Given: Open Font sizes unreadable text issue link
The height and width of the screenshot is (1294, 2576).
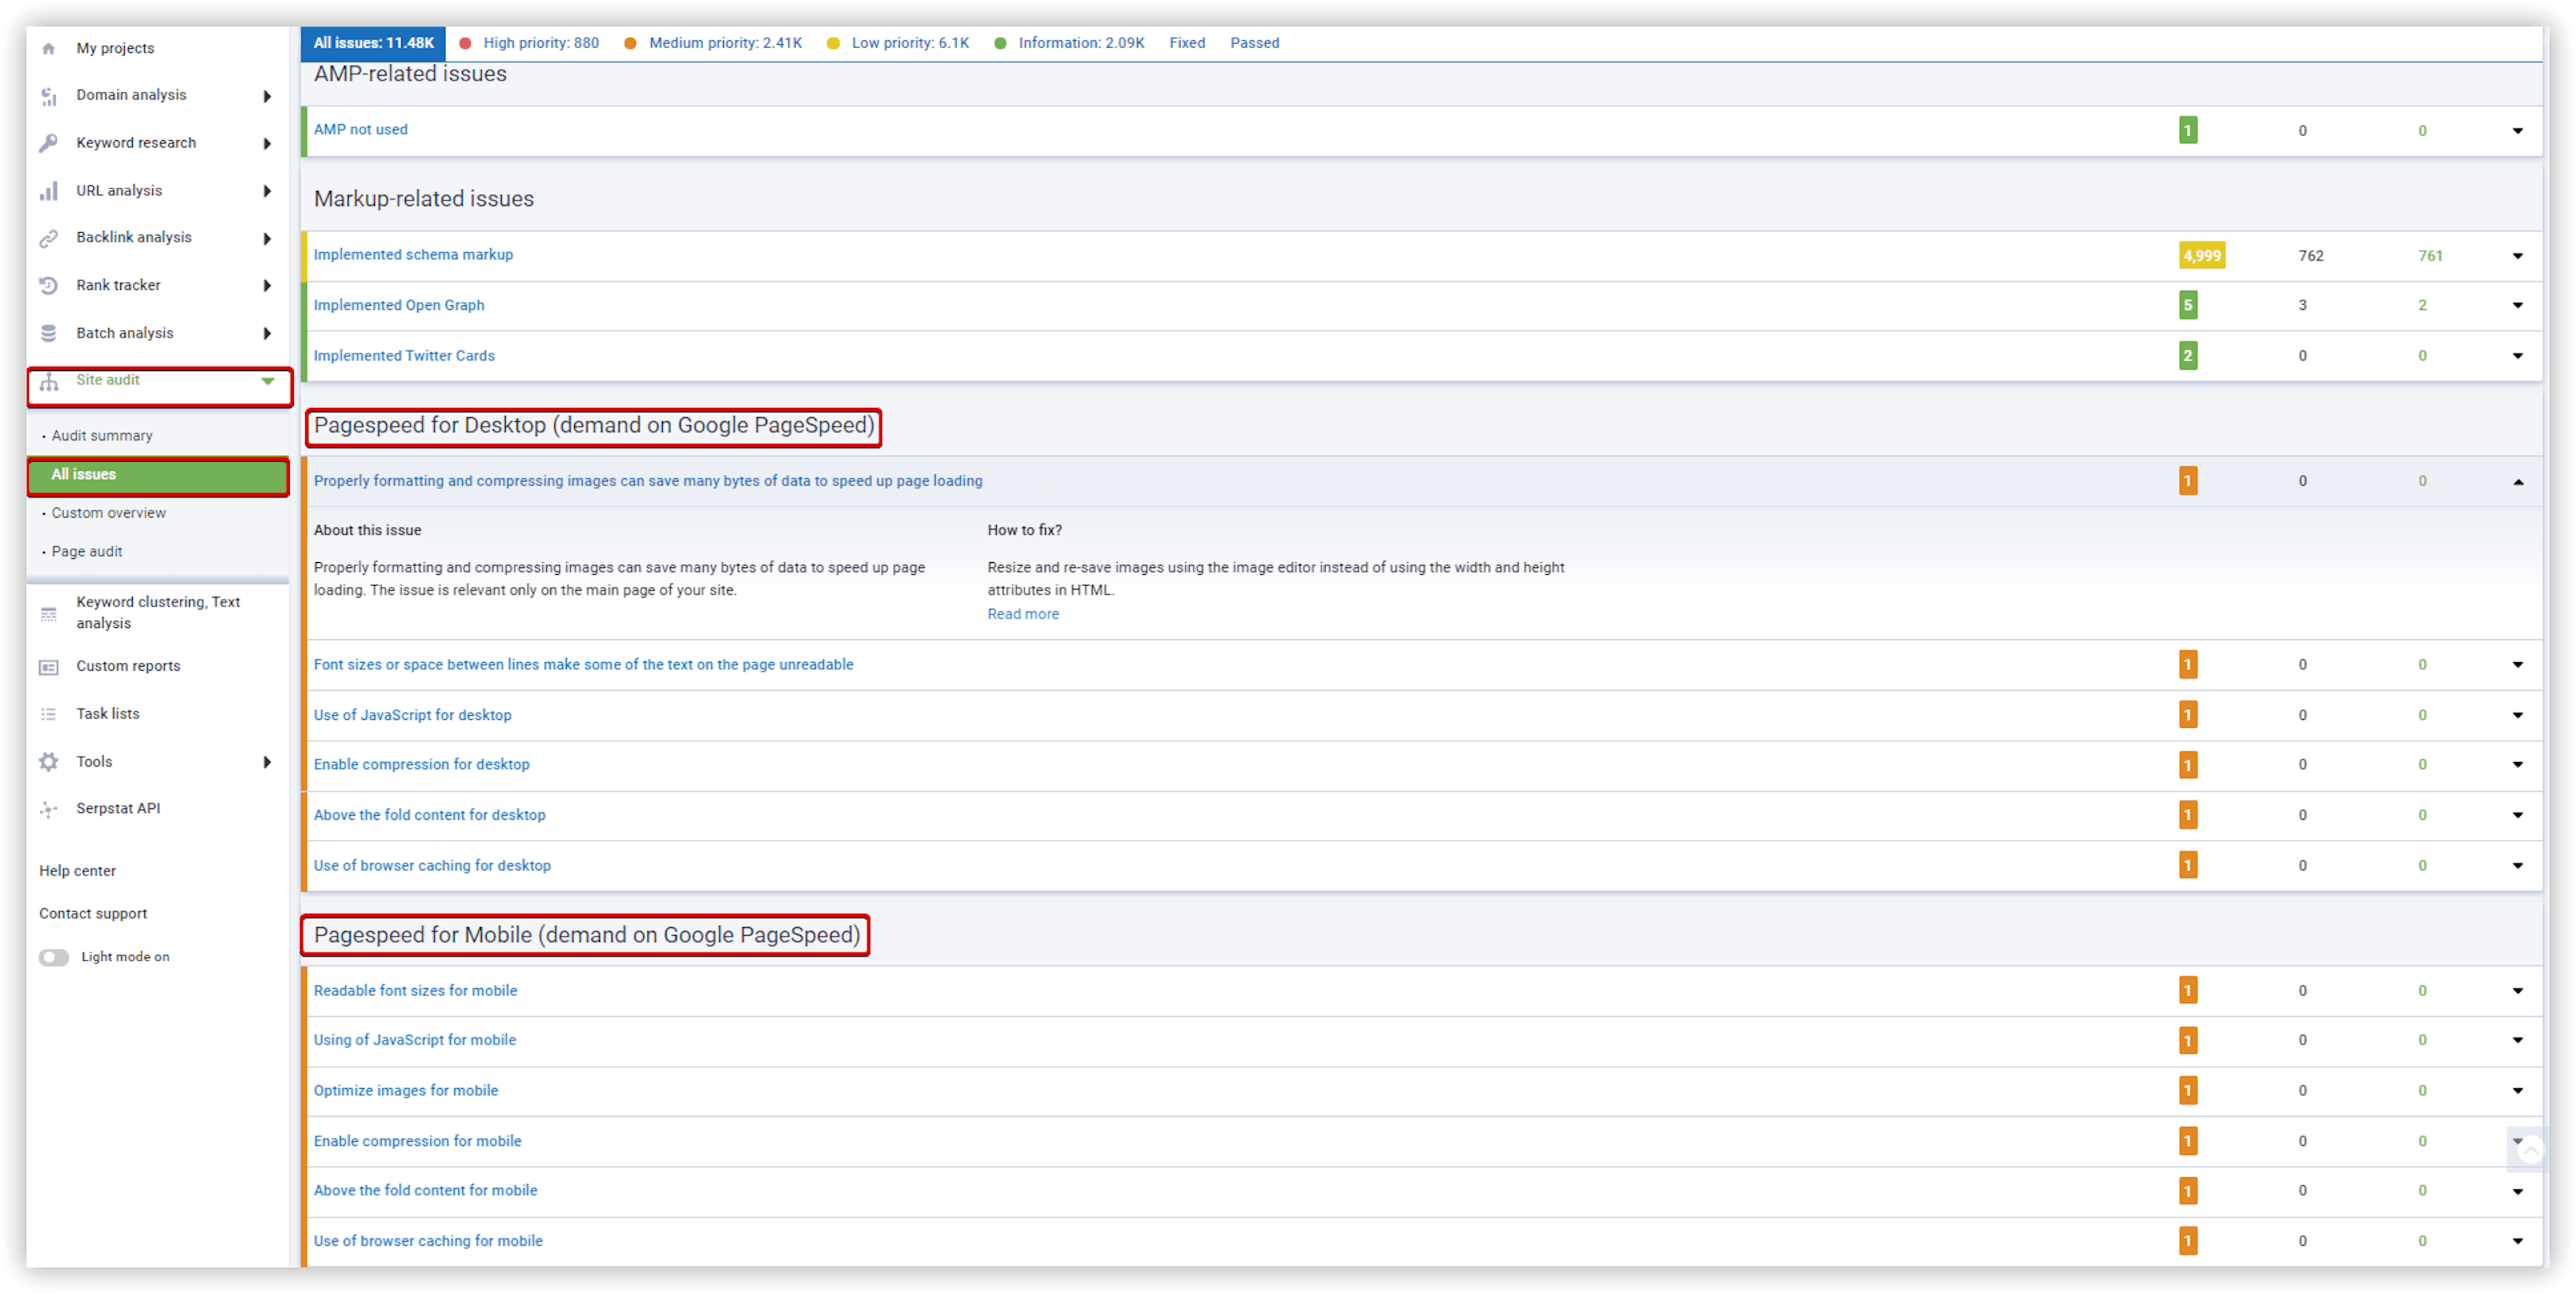Looking at the screenshot, I should [584, 665].
